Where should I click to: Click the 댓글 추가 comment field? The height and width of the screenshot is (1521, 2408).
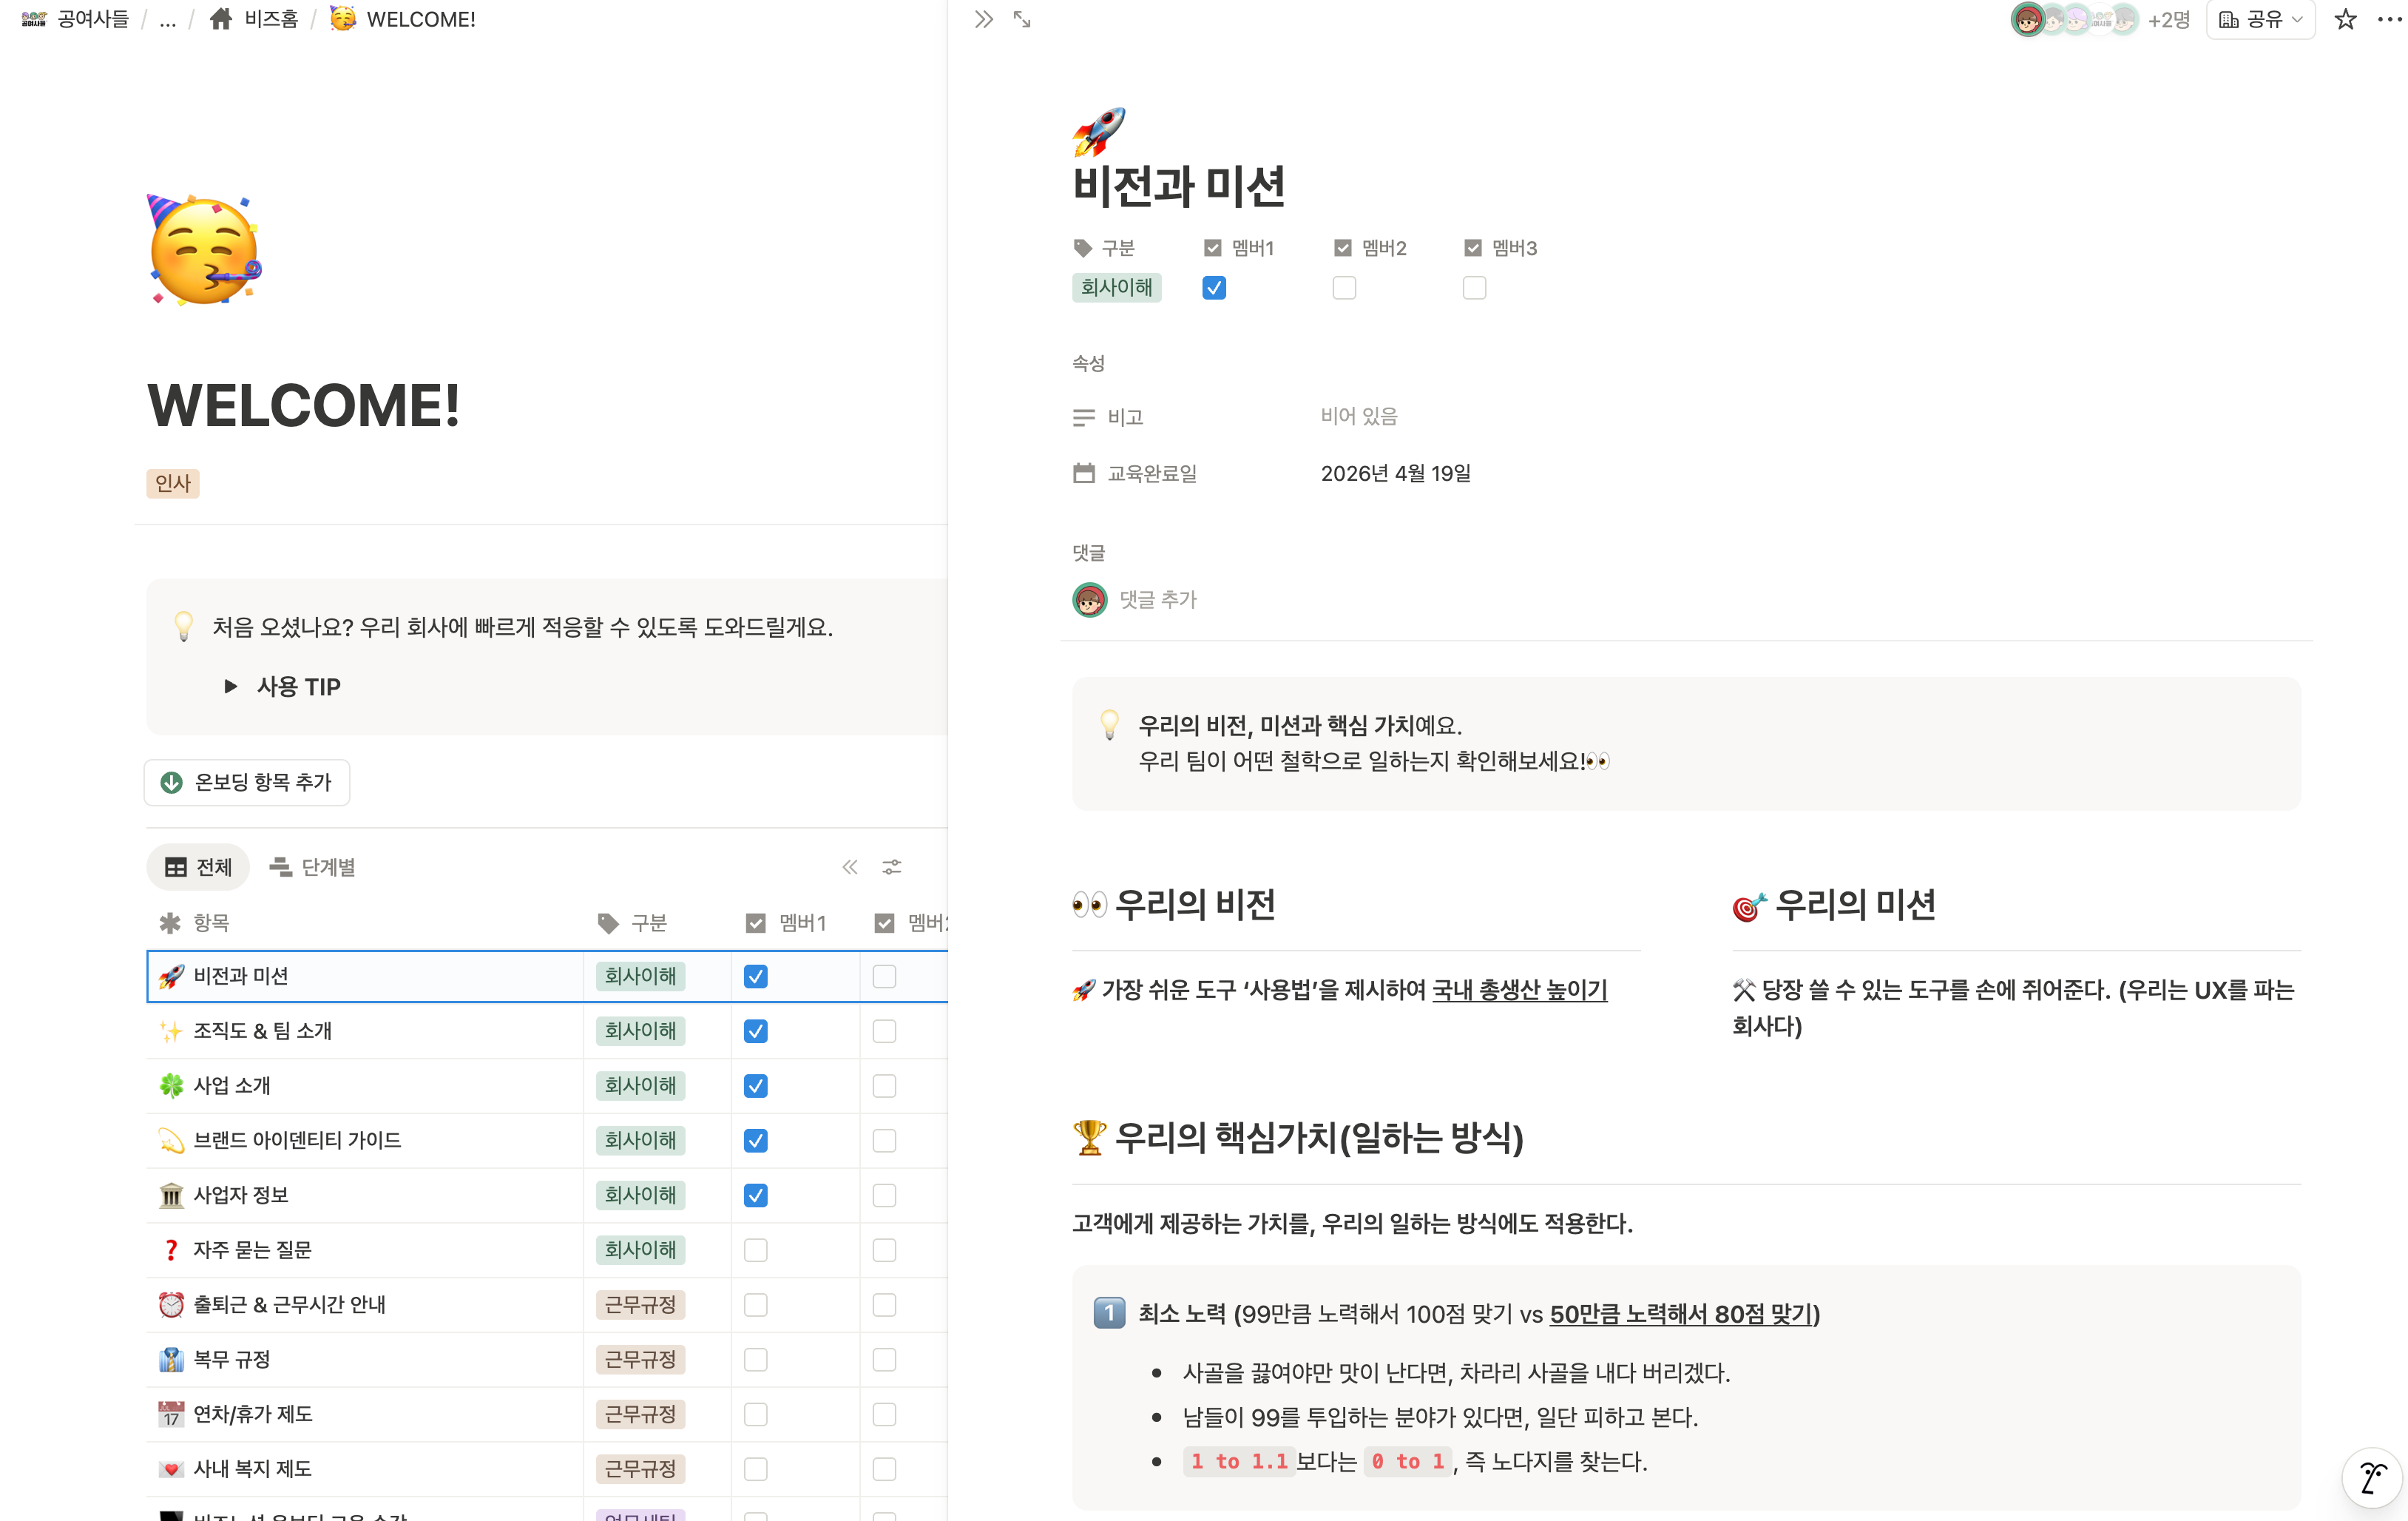(1157, 599)
